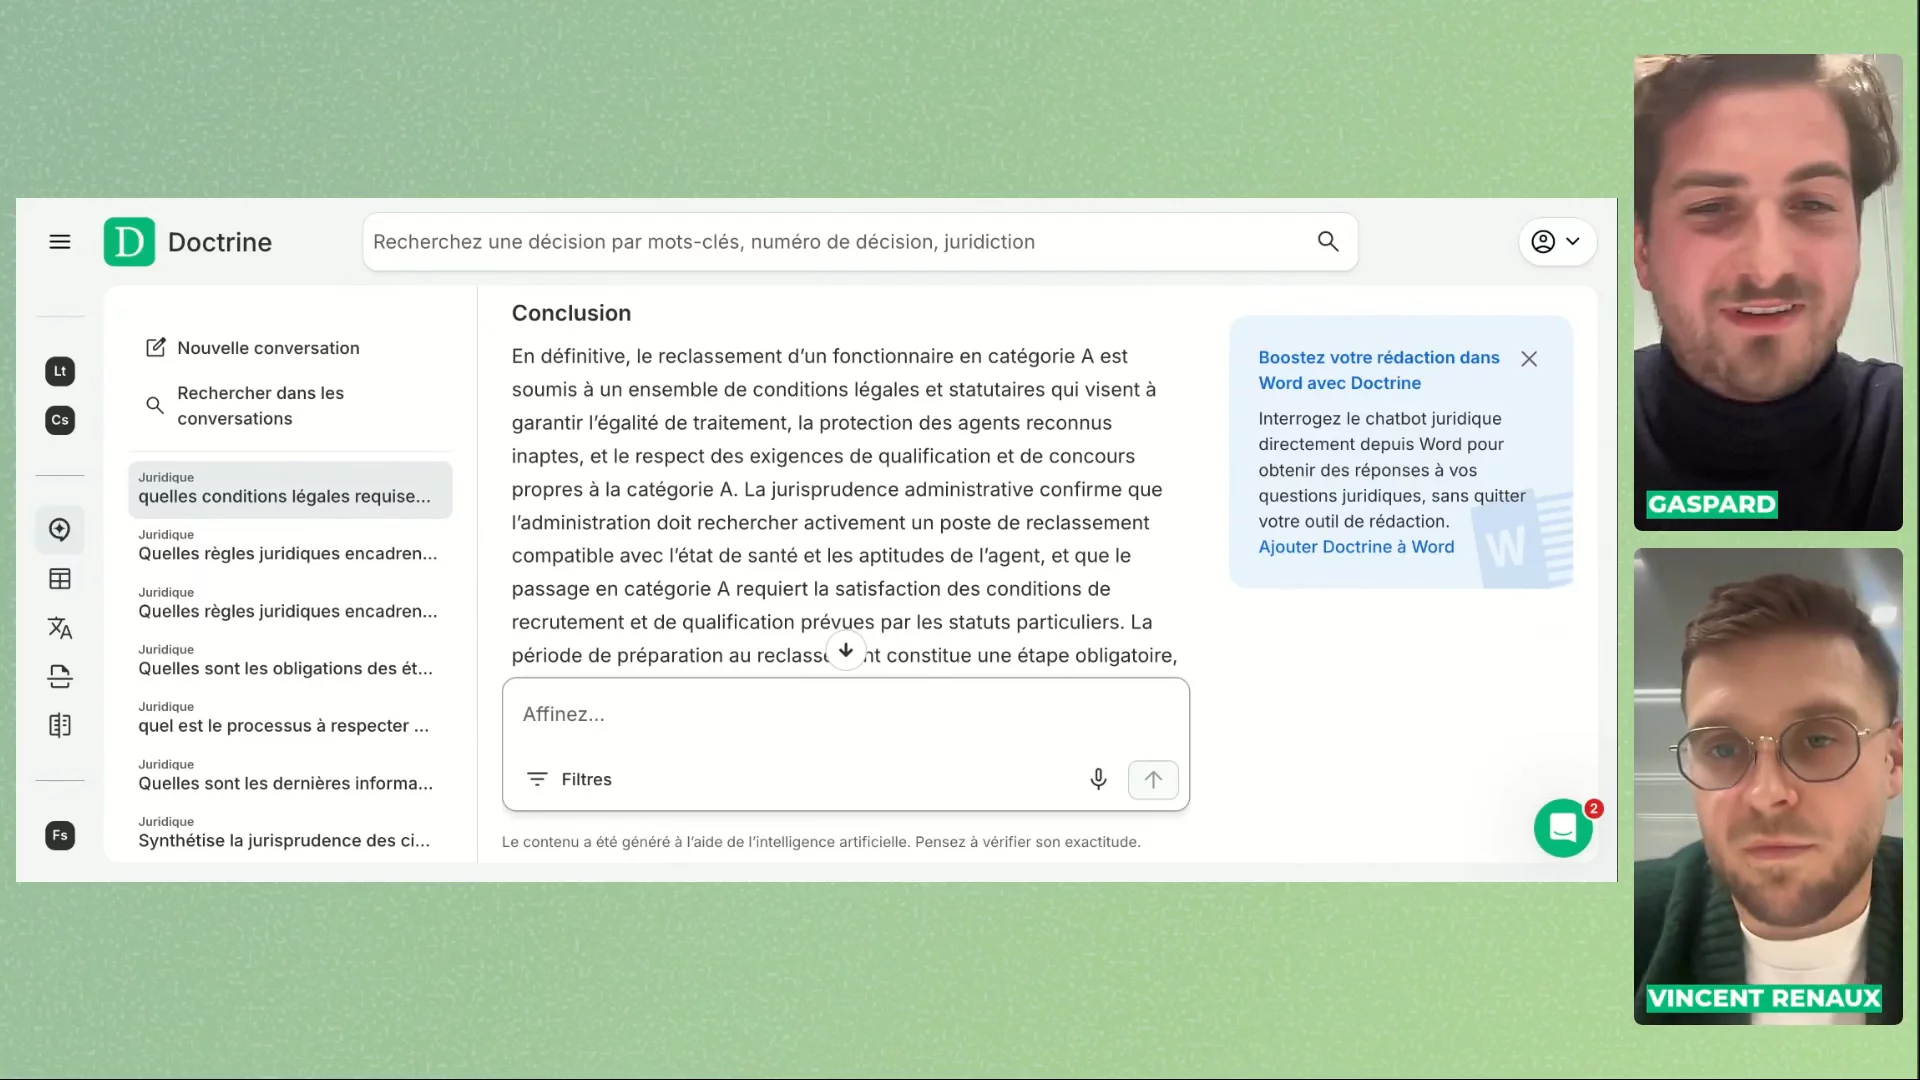
Task: Click Rechercher dans les conversations
Action: pyautogui.click(x=260, y=406)
